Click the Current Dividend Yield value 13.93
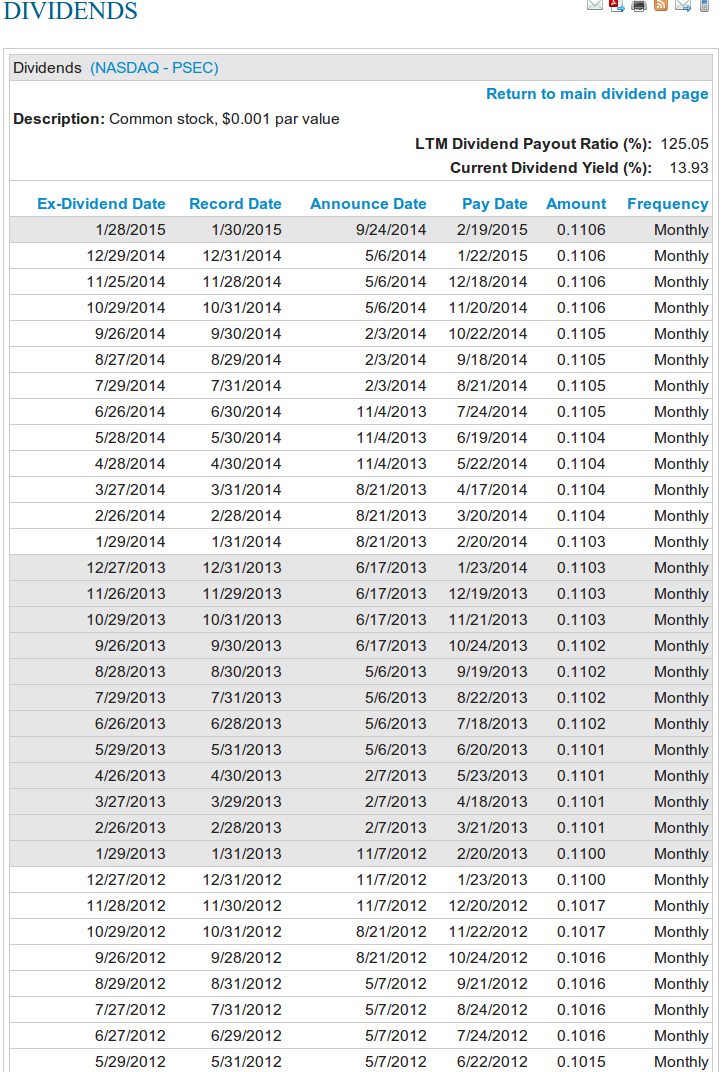This screenshot has width=722, height=1072. coord(690,168)
